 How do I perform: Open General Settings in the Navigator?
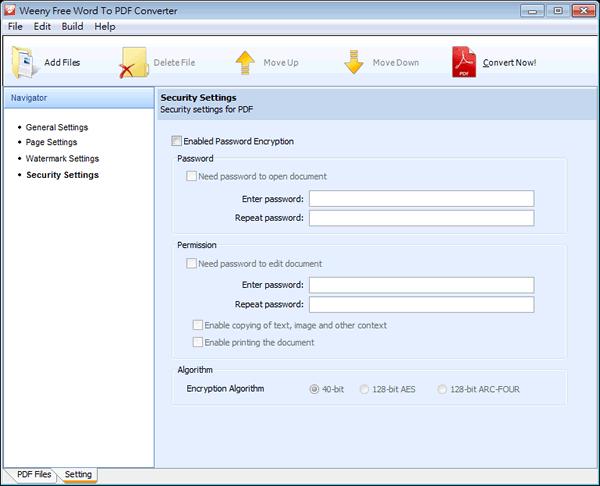click(57, 127)
